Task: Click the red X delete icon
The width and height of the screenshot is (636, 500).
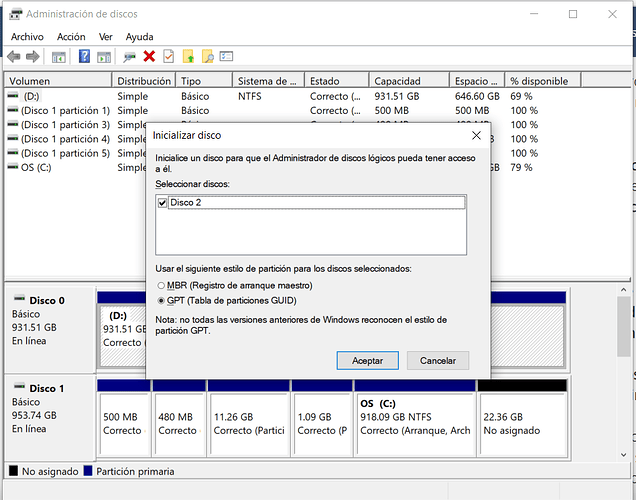Action: (149, 56)
